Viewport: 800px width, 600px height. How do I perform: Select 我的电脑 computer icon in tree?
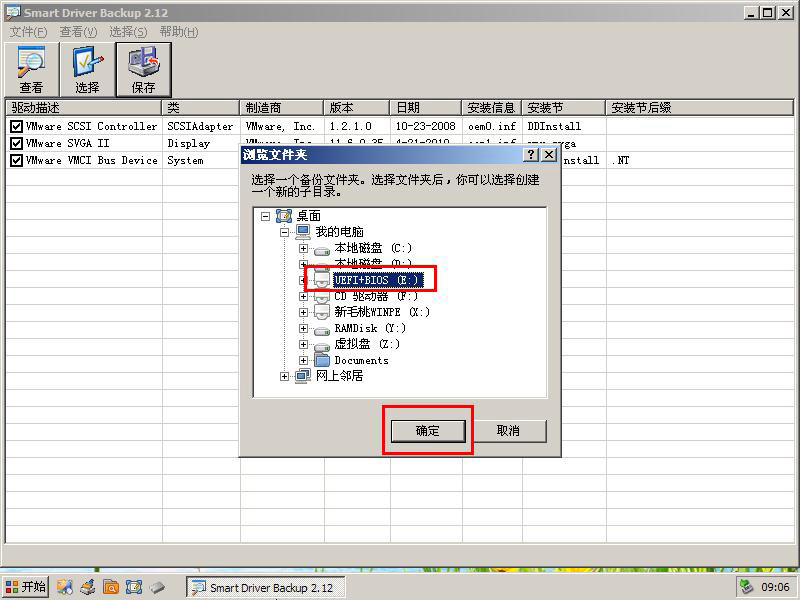[303, 232]
